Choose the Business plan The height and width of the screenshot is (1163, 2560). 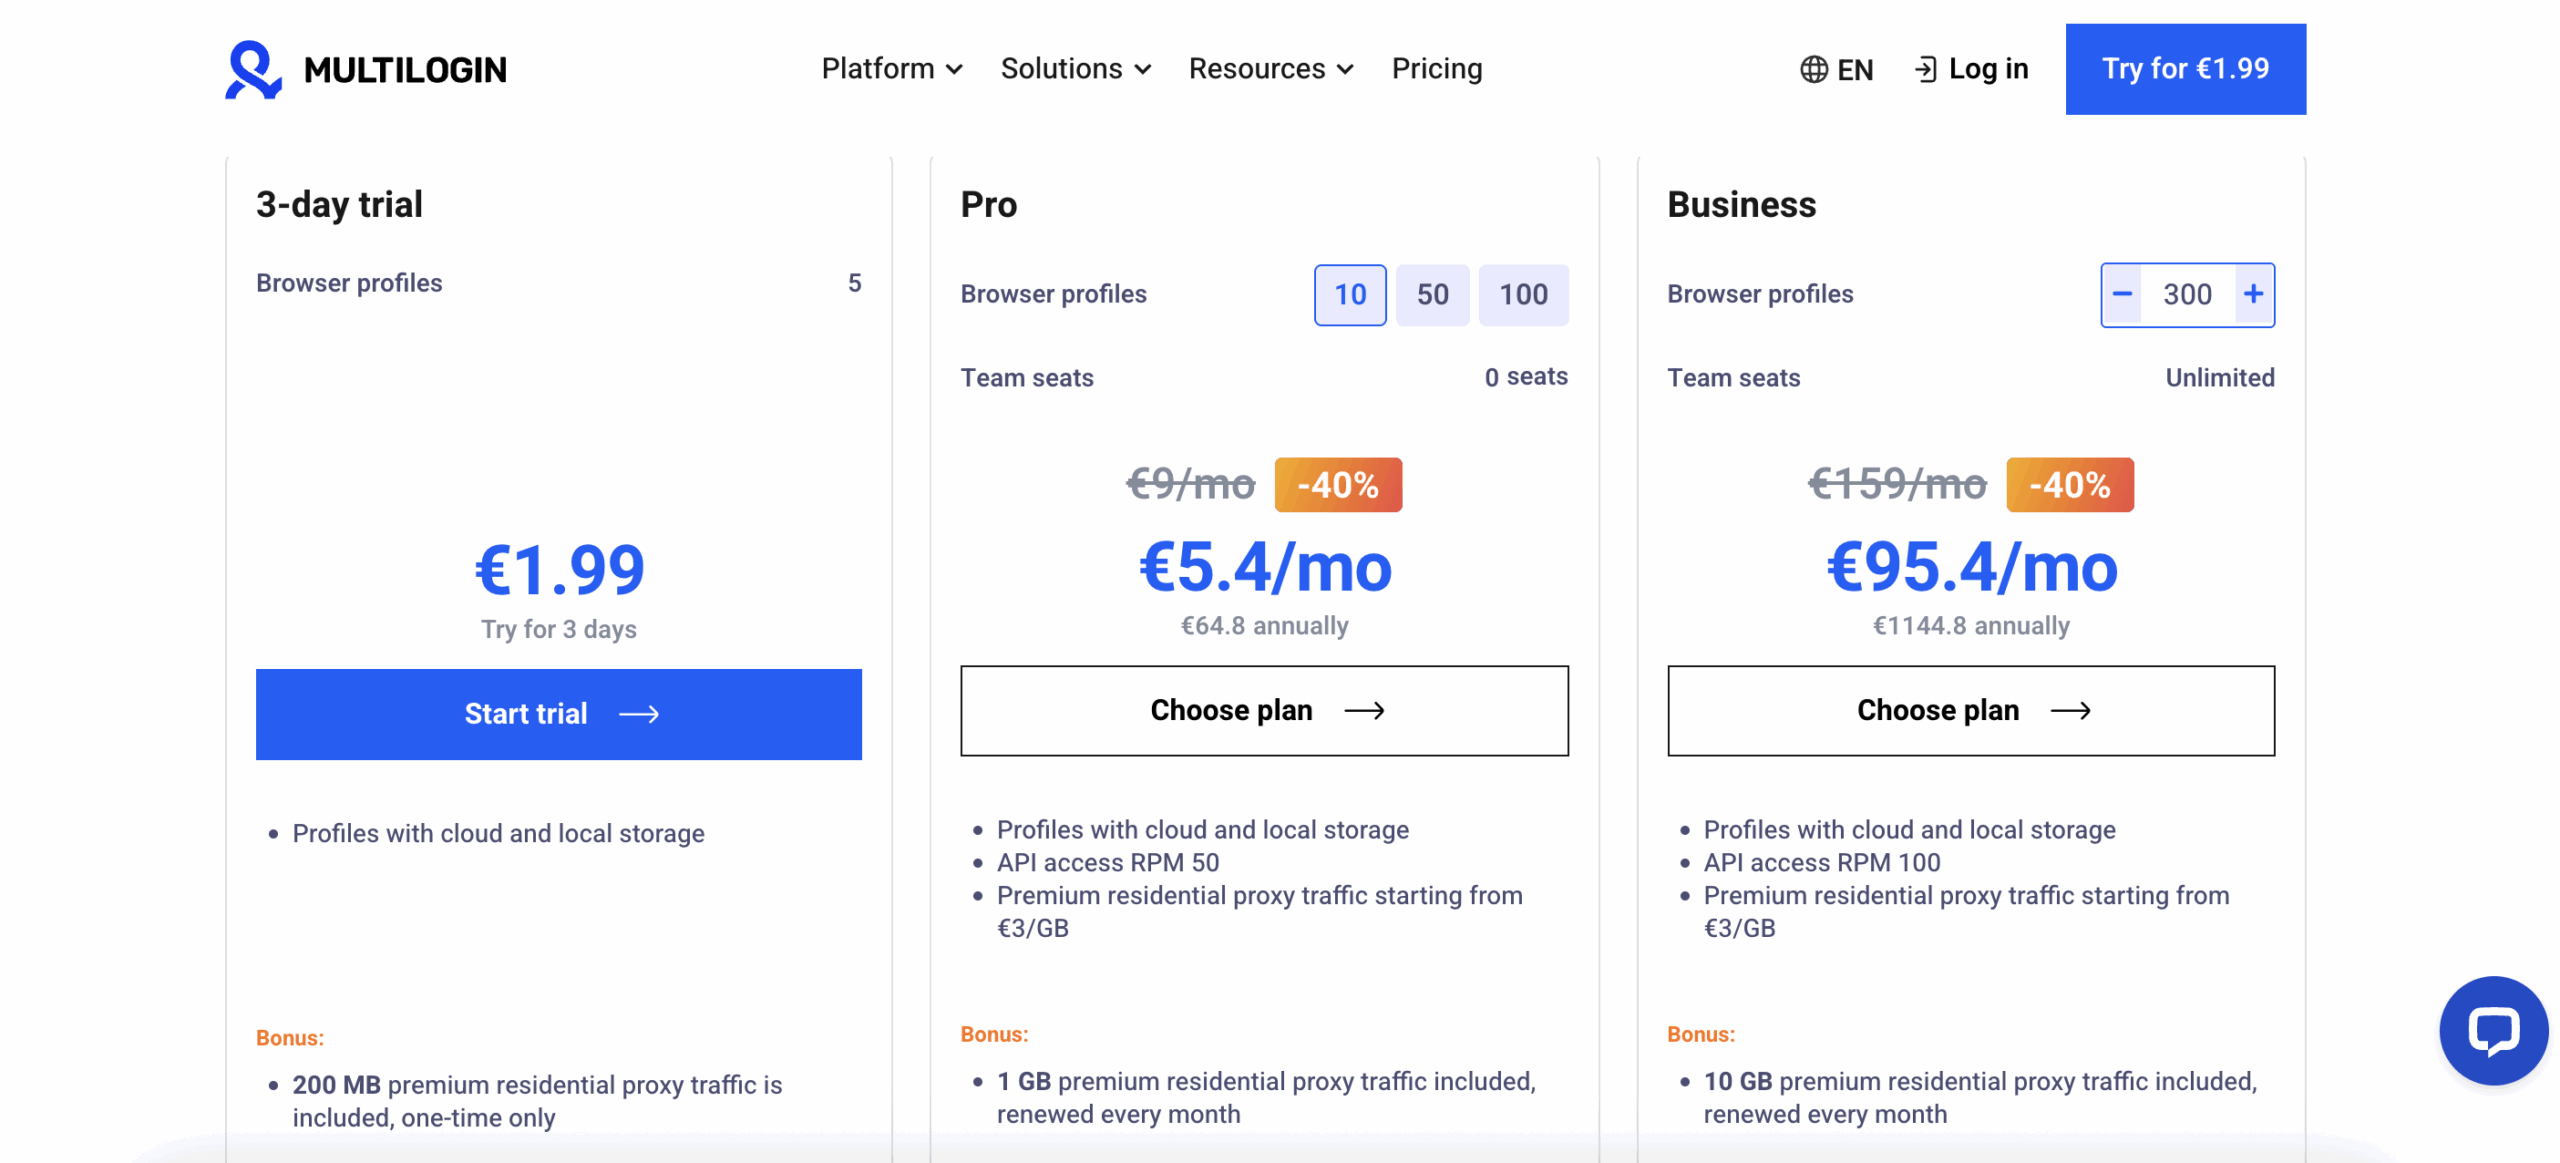point(1971,710)
